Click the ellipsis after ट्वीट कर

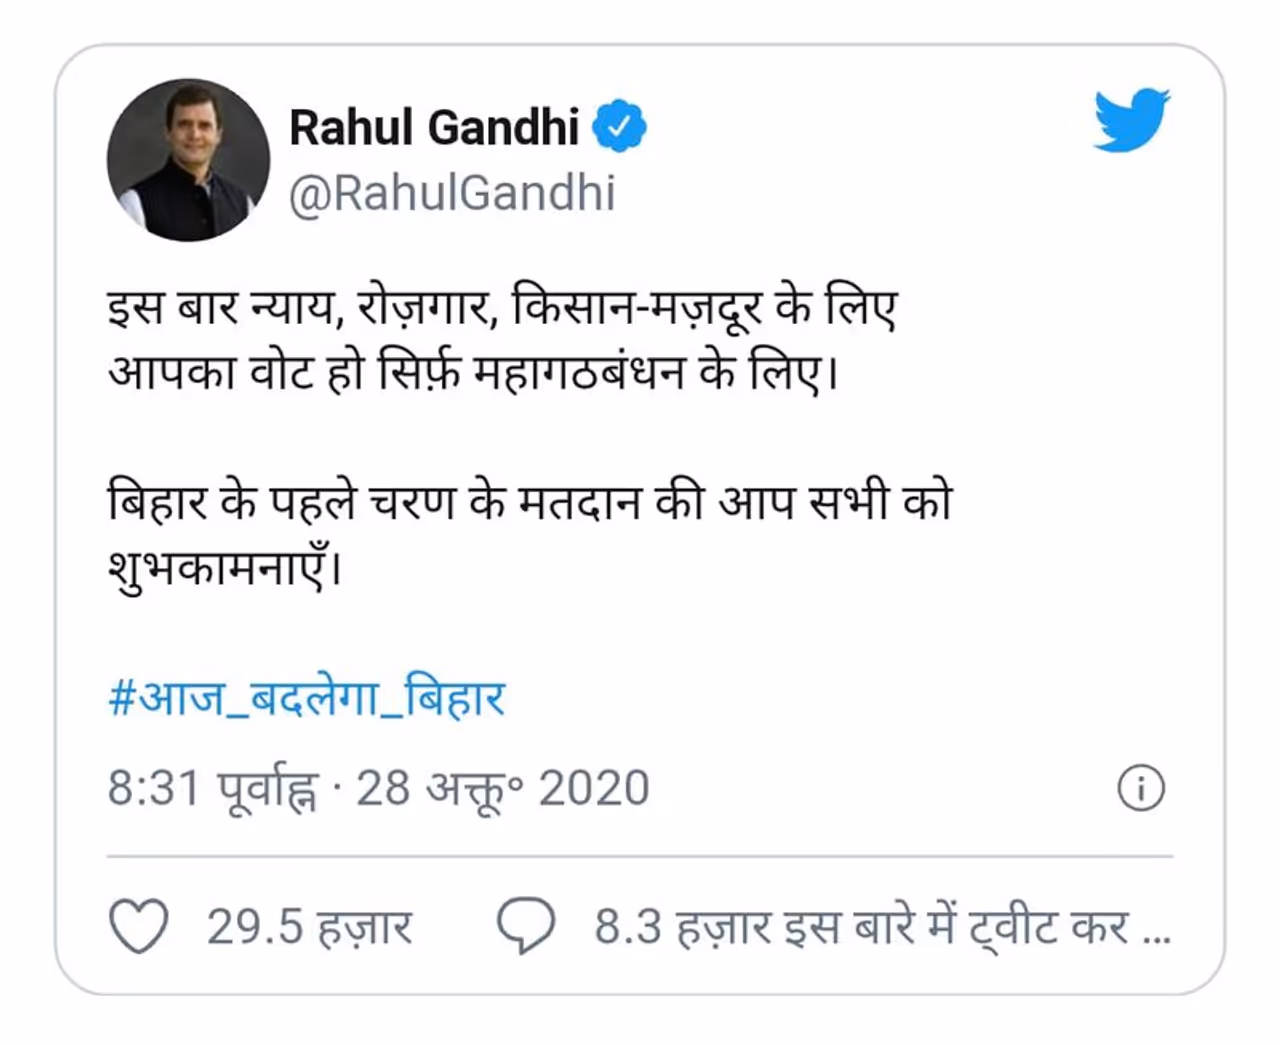point(1156,932)
